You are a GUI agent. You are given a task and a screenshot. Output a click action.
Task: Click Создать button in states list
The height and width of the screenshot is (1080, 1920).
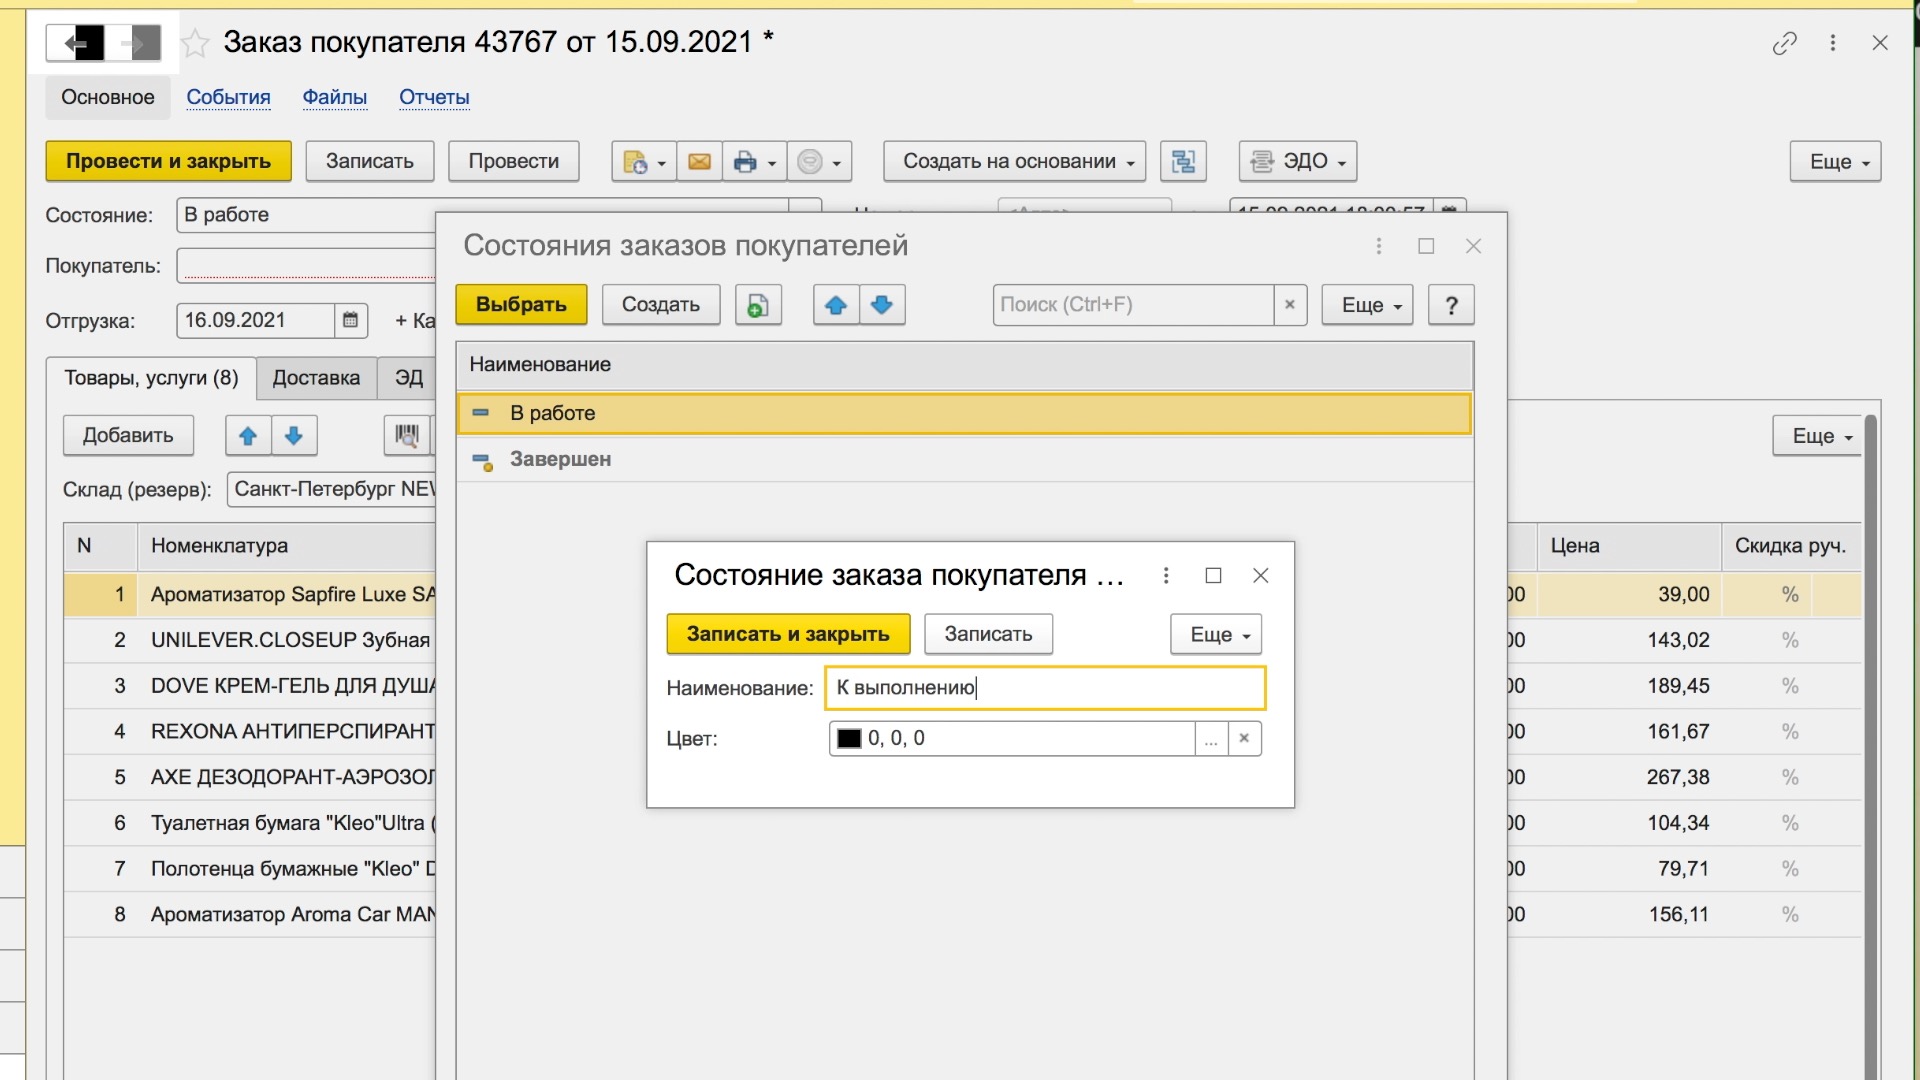tap(661, 305)
